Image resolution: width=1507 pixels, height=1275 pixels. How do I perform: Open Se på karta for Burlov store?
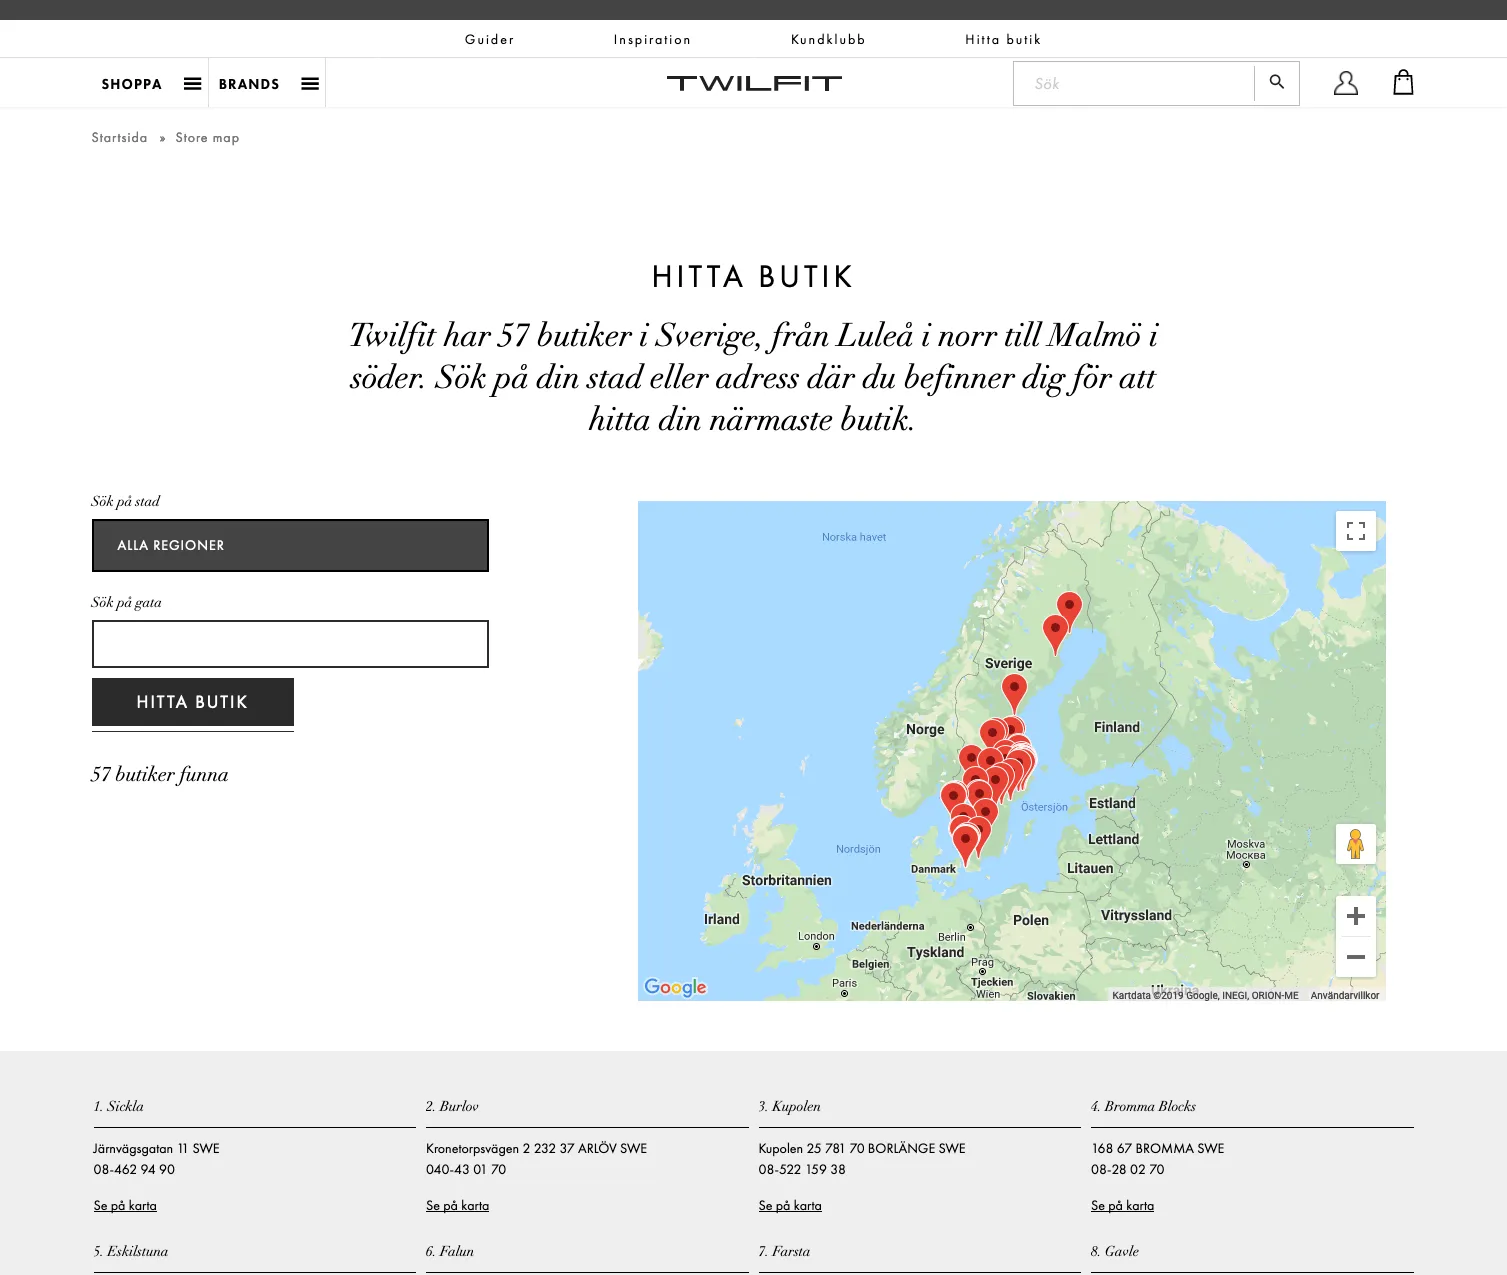tap(457, 1205)
